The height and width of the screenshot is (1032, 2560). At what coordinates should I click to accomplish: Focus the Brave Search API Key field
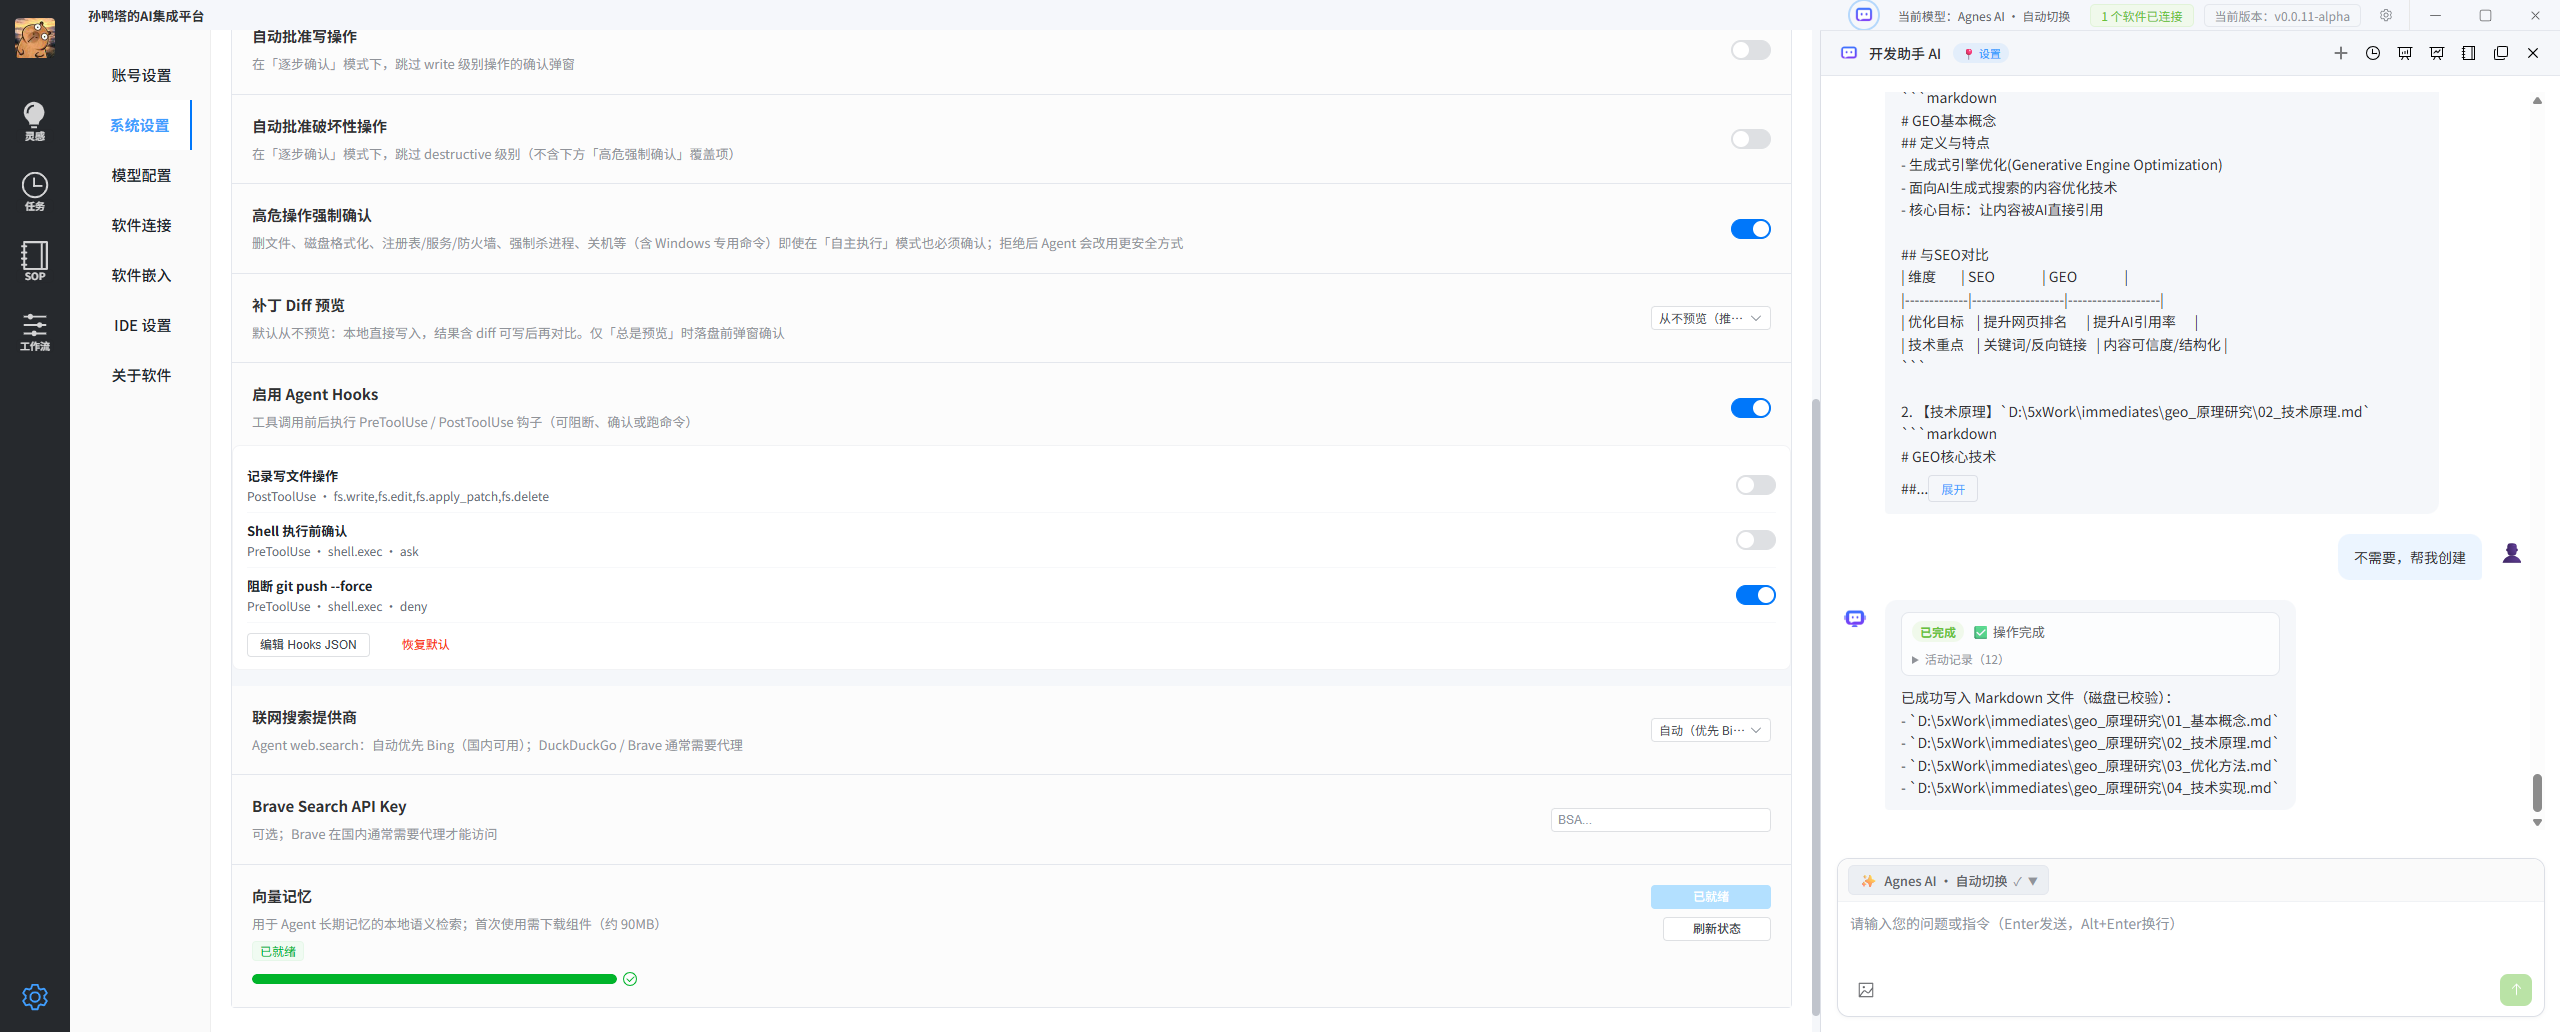1660,820
